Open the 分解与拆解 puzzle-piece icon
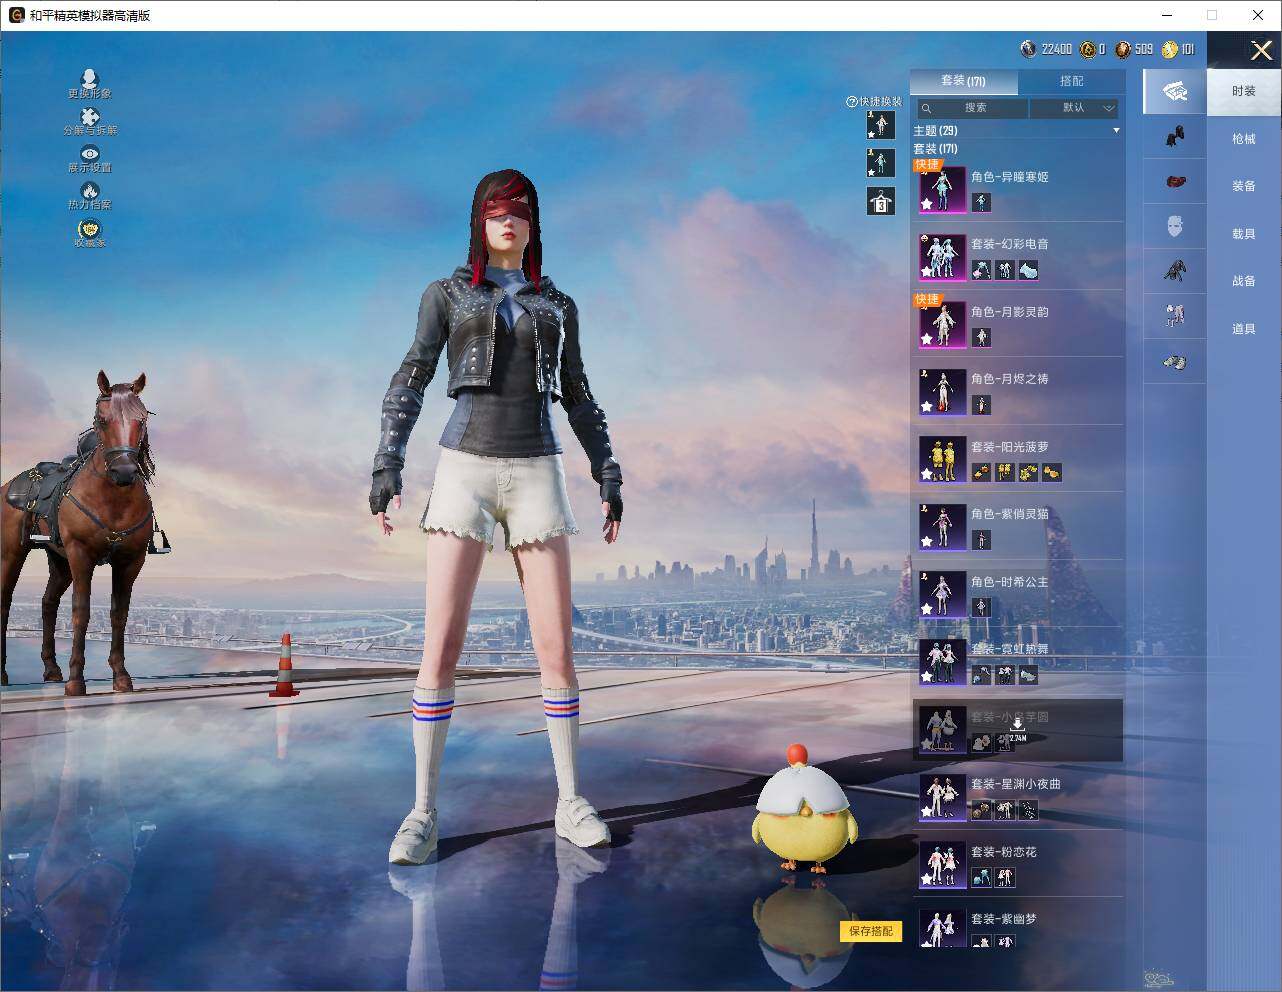The image size is (1282, 992). (x=89, y=117)
